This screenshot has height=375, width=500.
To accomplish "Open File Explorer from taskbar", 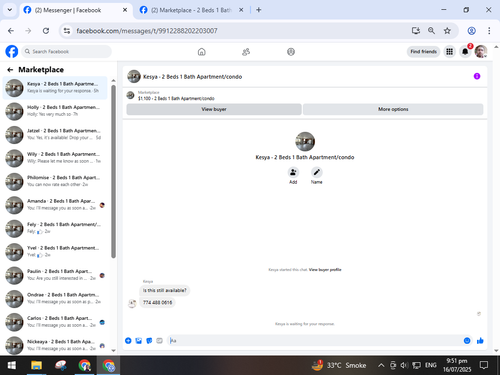I will tap(36, 365).
